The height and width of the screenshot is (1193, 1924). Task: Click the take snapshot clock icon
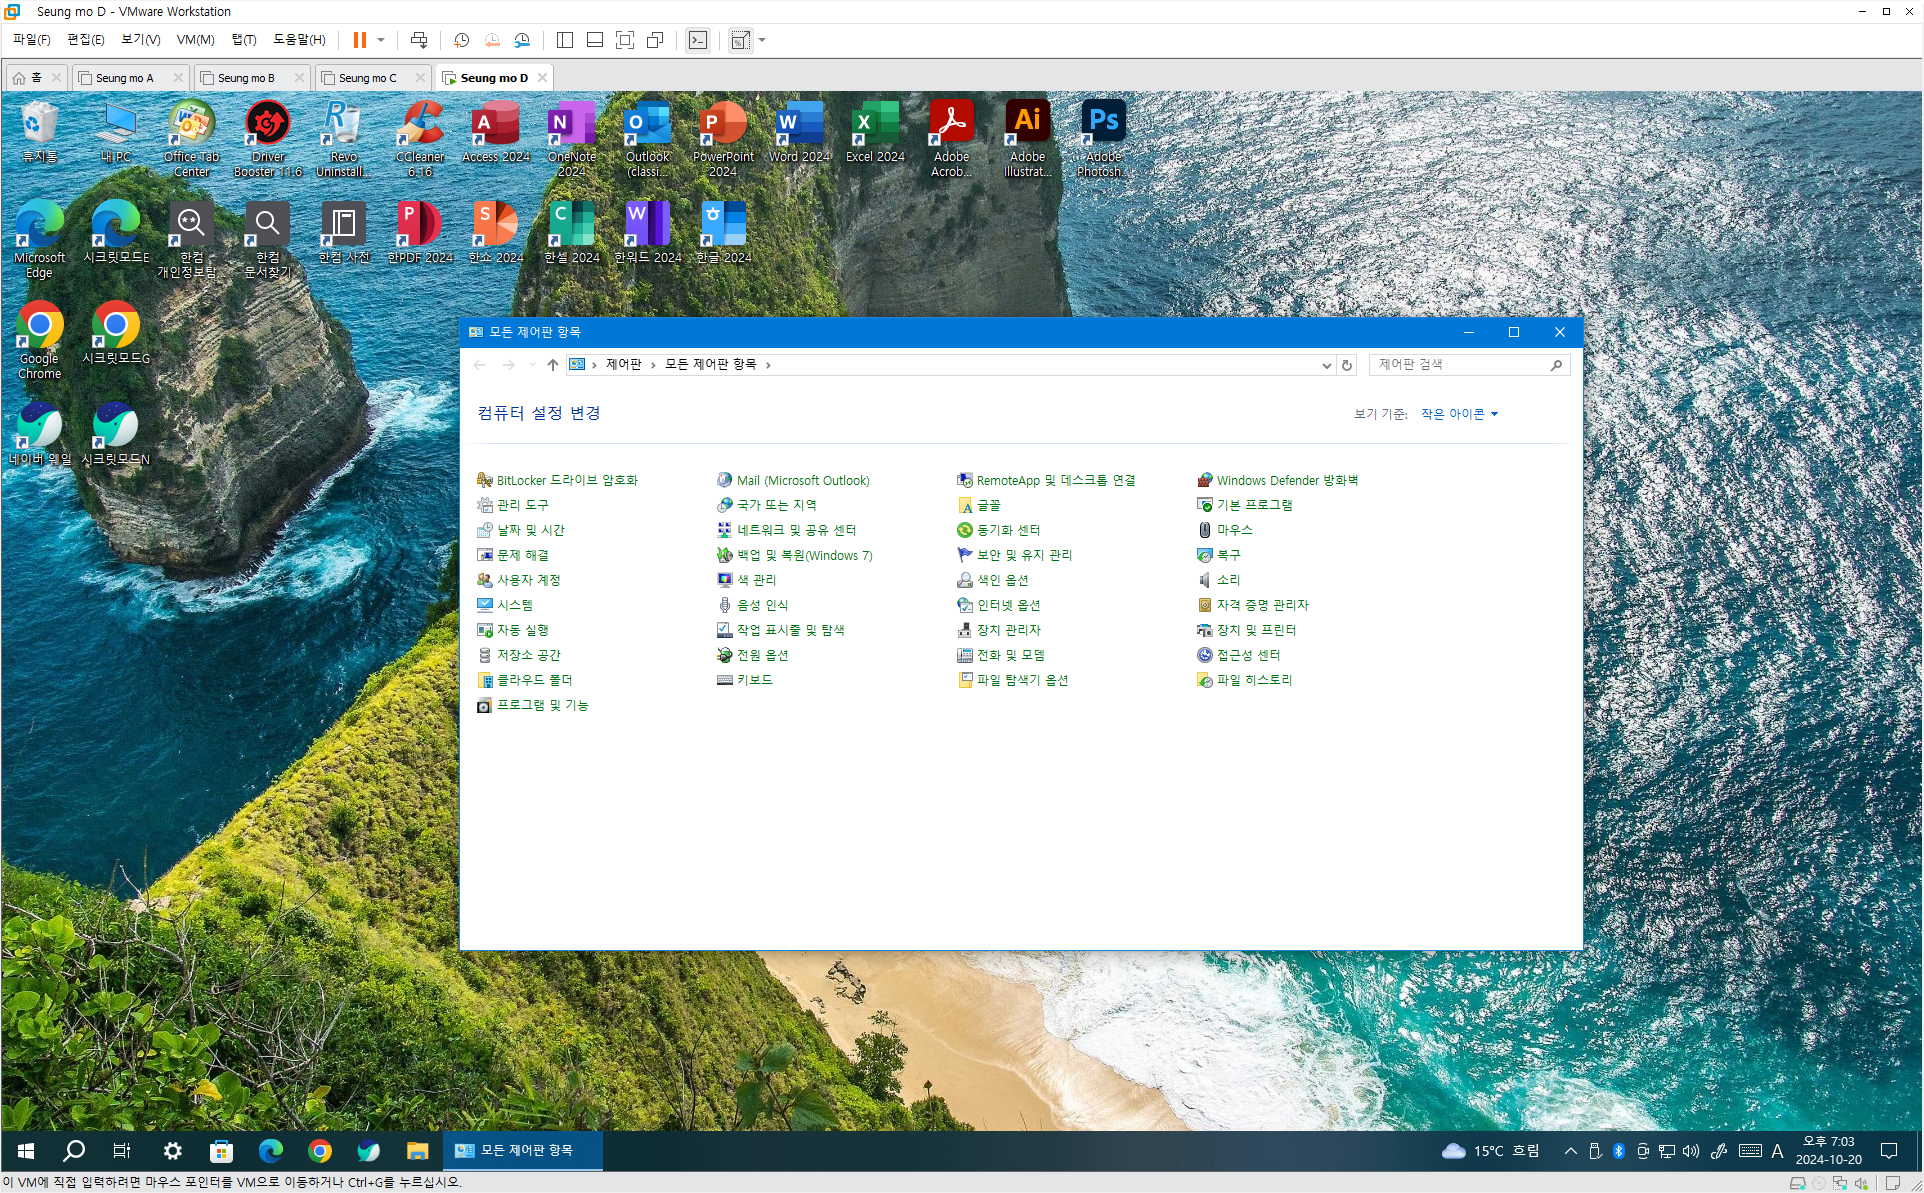click(461, 40)
